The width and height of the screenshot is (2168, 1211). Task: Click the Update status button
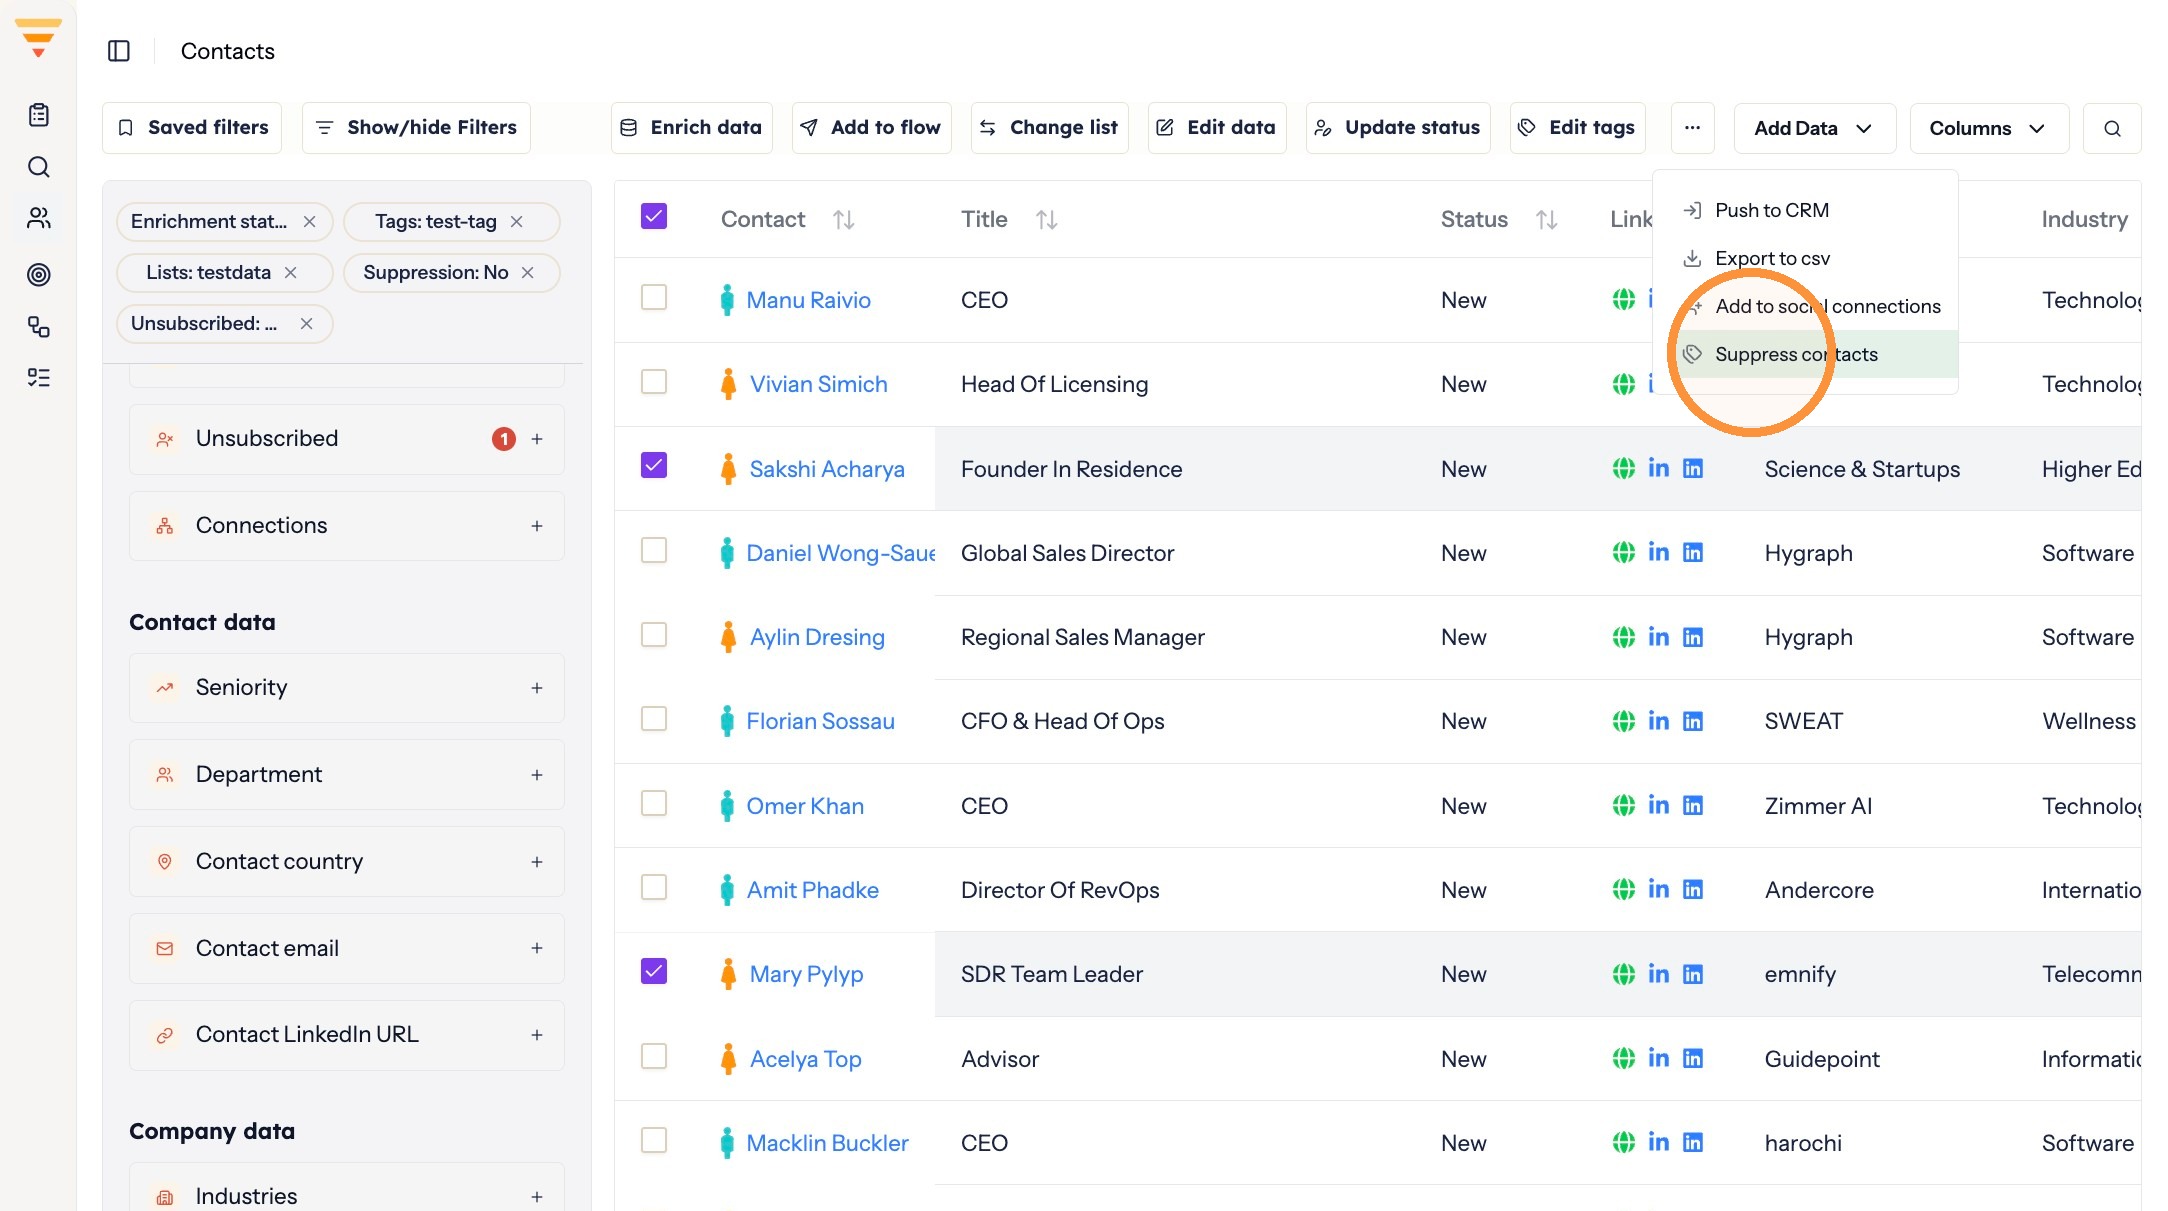pos(1398,128)
